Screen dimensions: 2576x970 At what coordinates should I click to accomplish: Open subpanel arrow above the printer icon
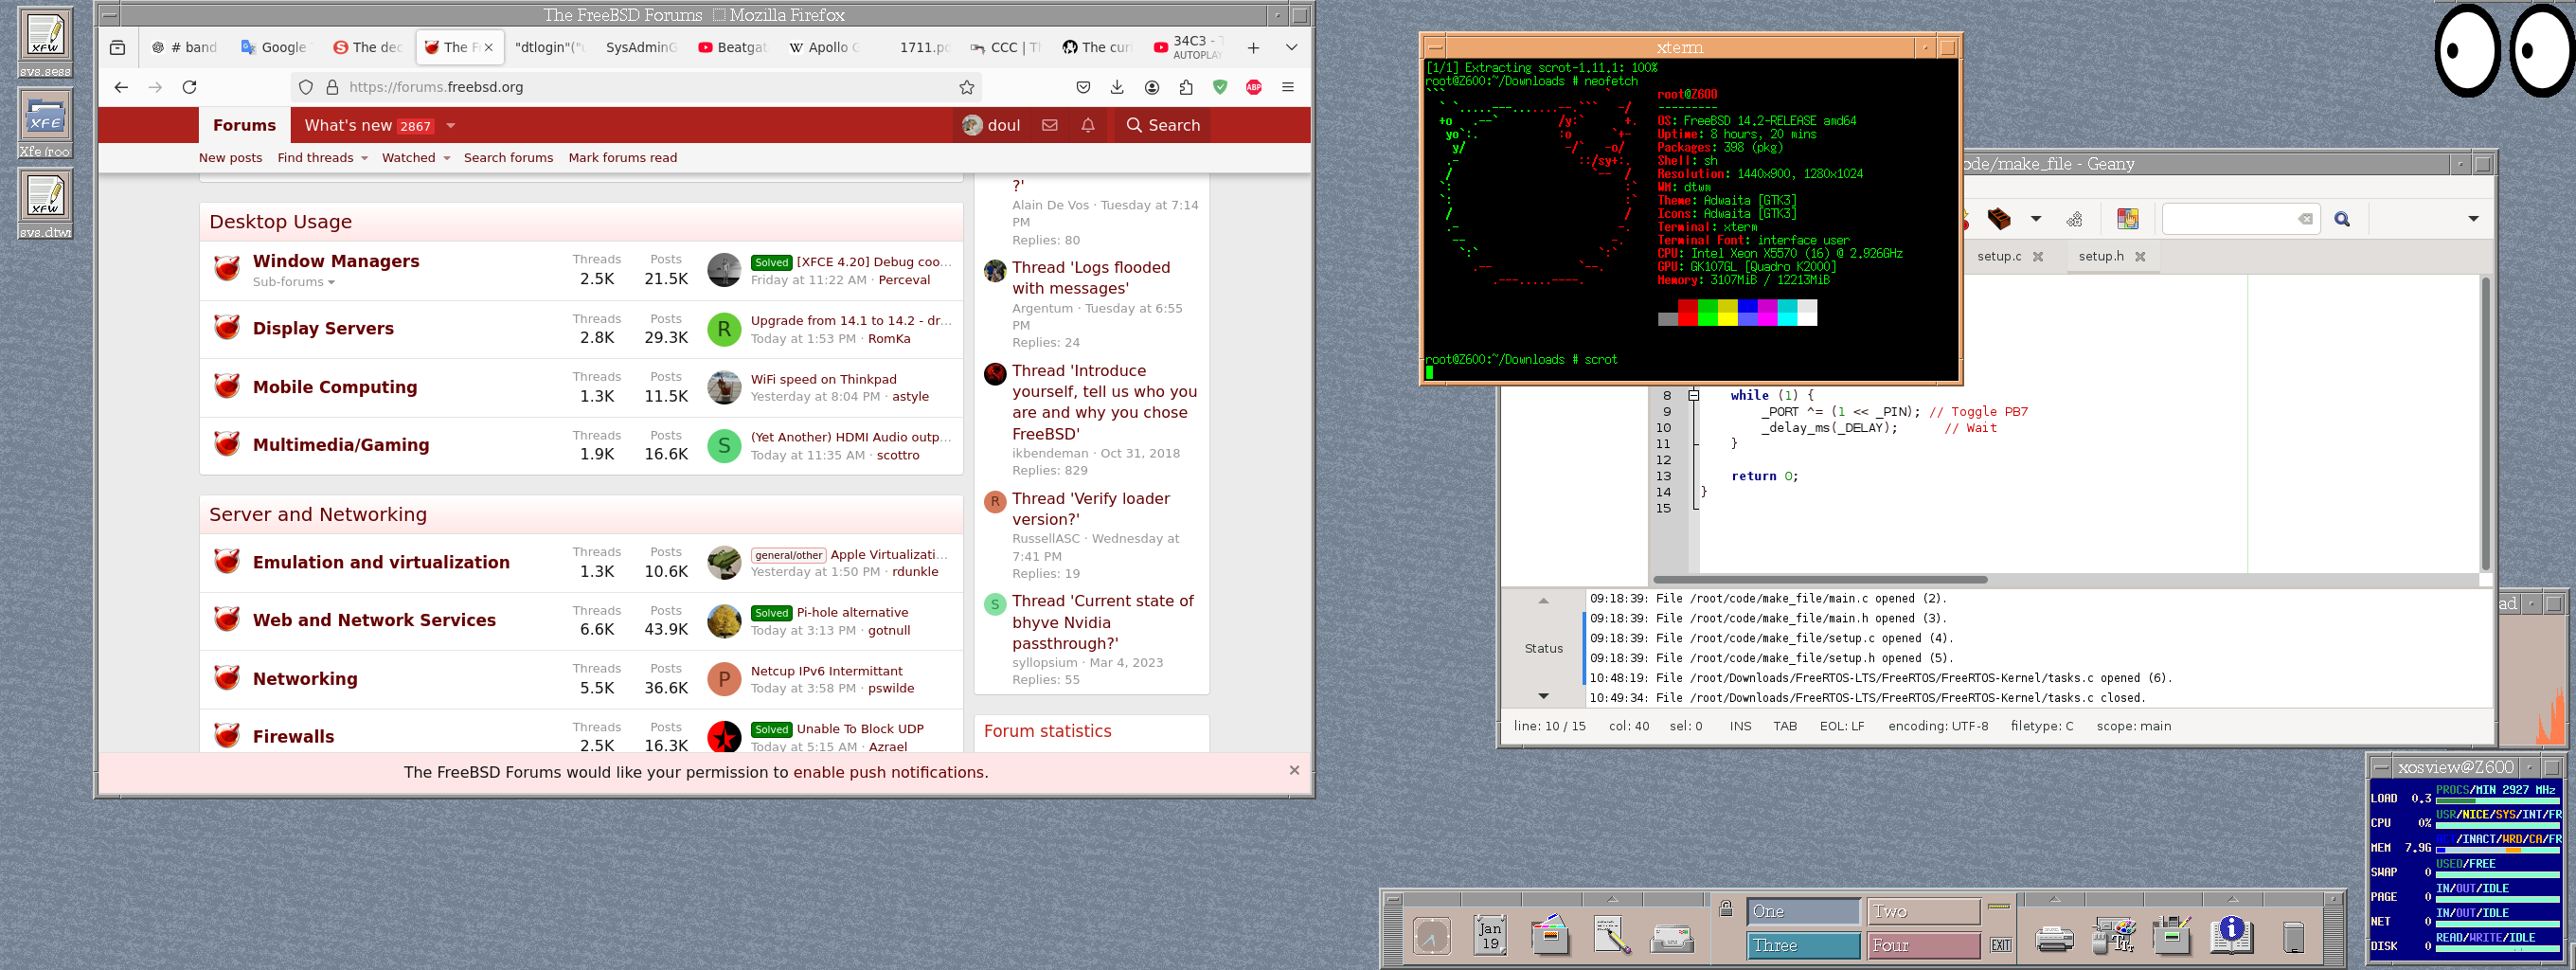(2054, 898)
